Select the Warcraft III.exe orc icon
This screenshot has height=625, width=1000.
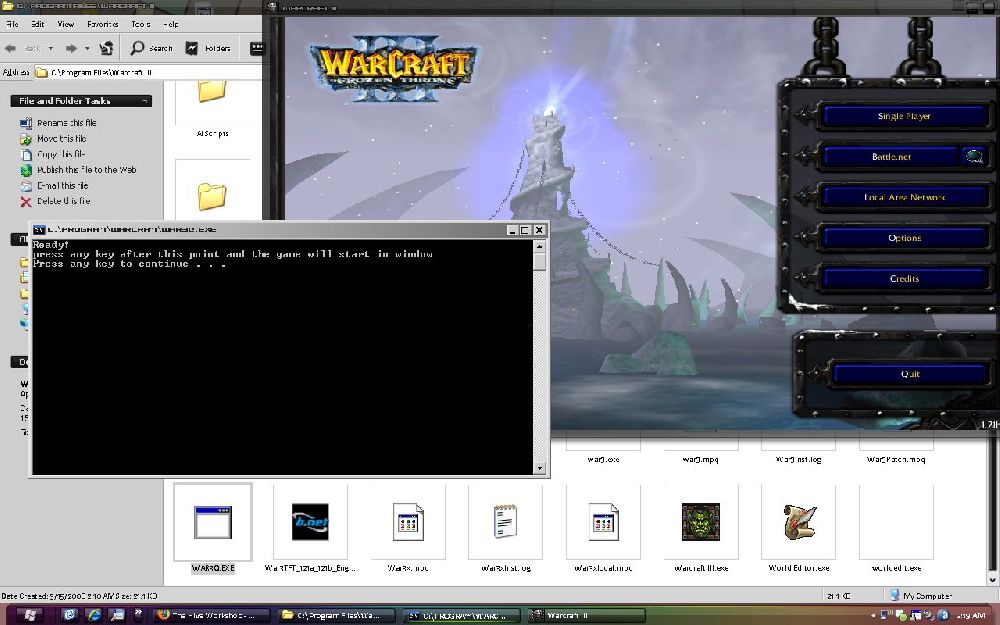tap(701, 522)
